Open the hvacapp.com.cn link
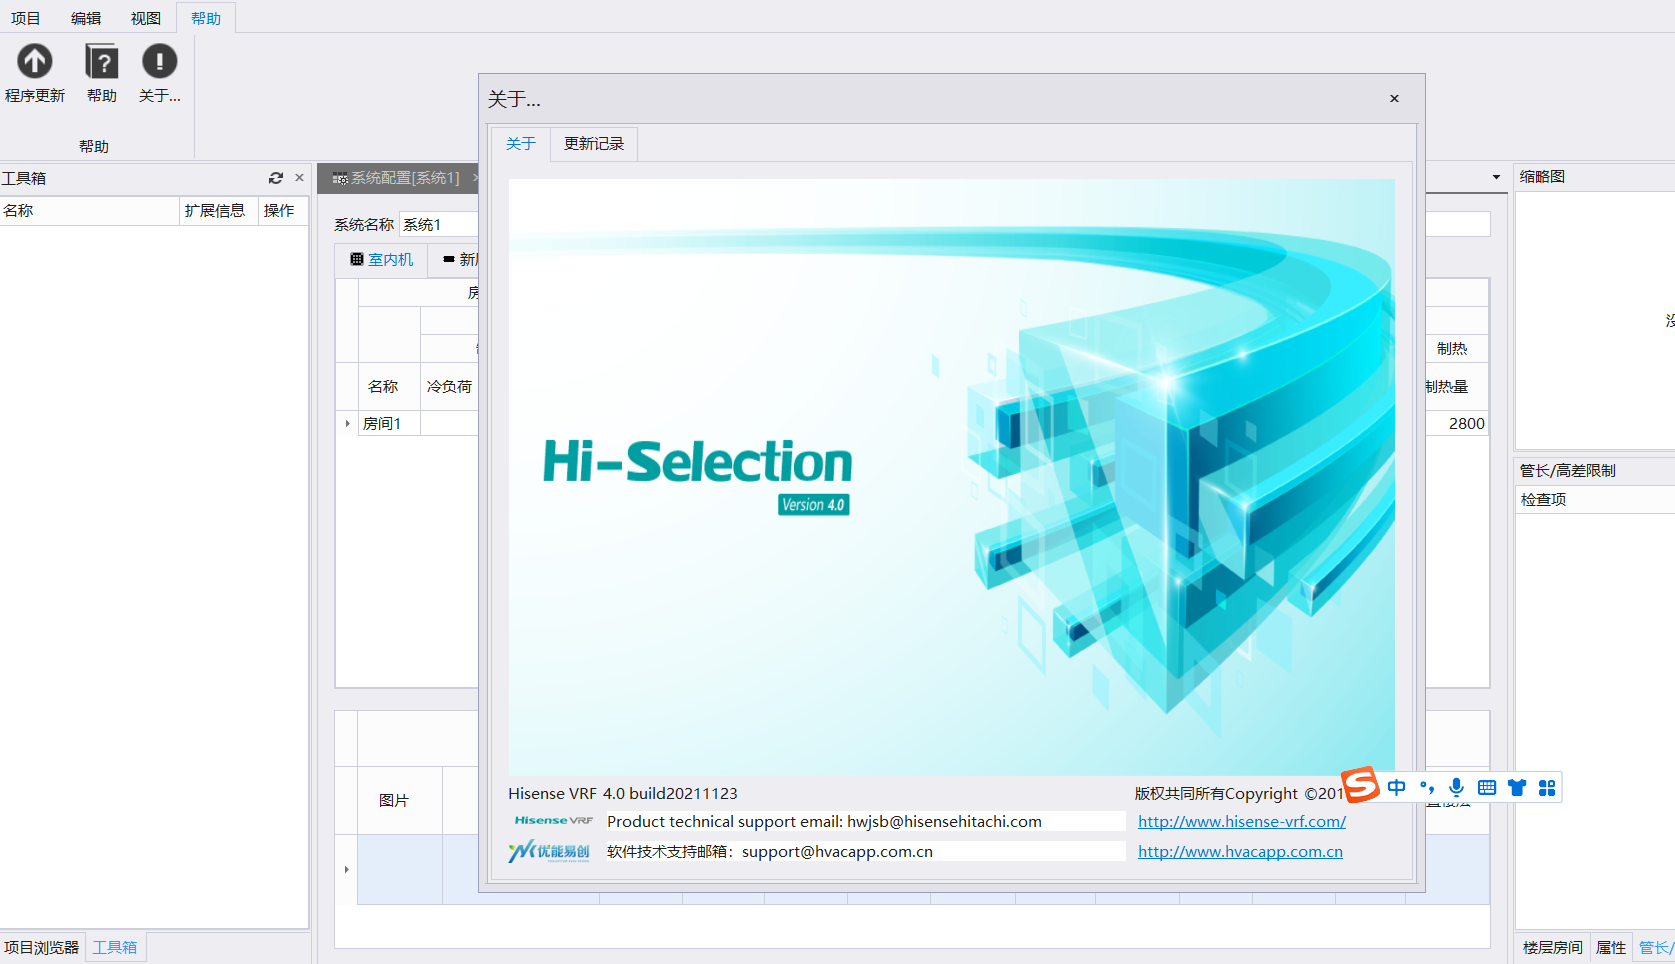 click(1240, 851)
